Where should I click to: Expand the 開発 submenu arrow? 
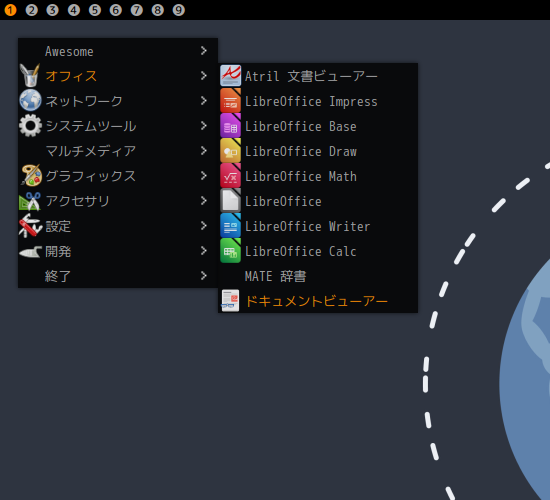pyautogui.click(x=203, y=251)
